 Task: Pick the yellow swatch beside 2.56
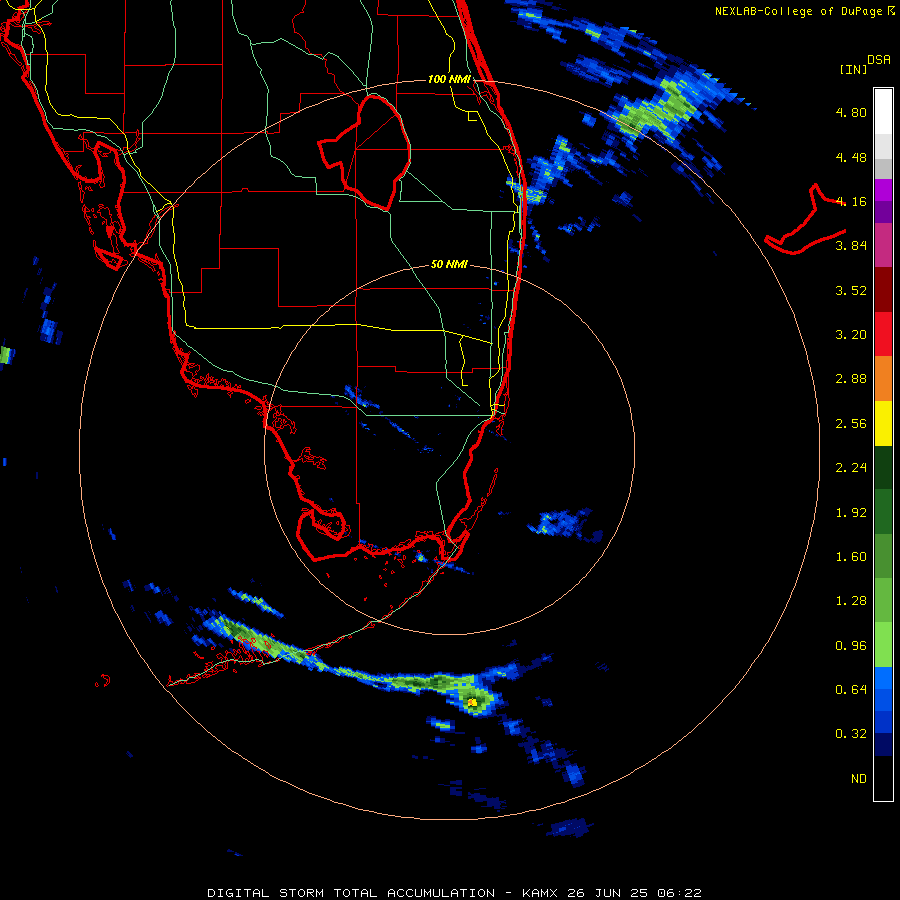click(x=883, y=424)
